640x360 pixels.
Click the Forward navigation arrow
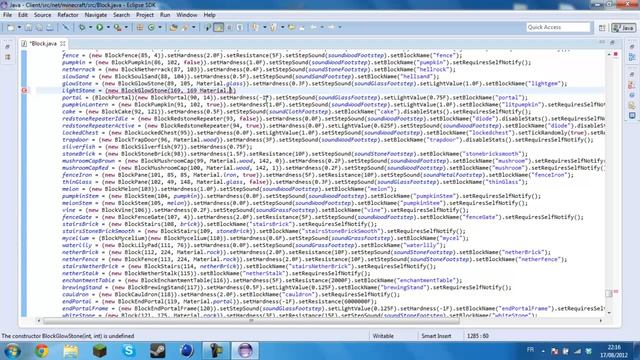(x=331, y=27)
